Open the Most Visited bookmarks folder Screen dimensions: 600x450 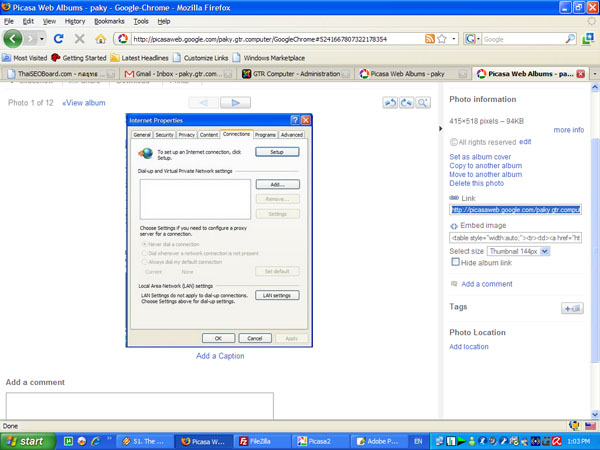point(24,58)
